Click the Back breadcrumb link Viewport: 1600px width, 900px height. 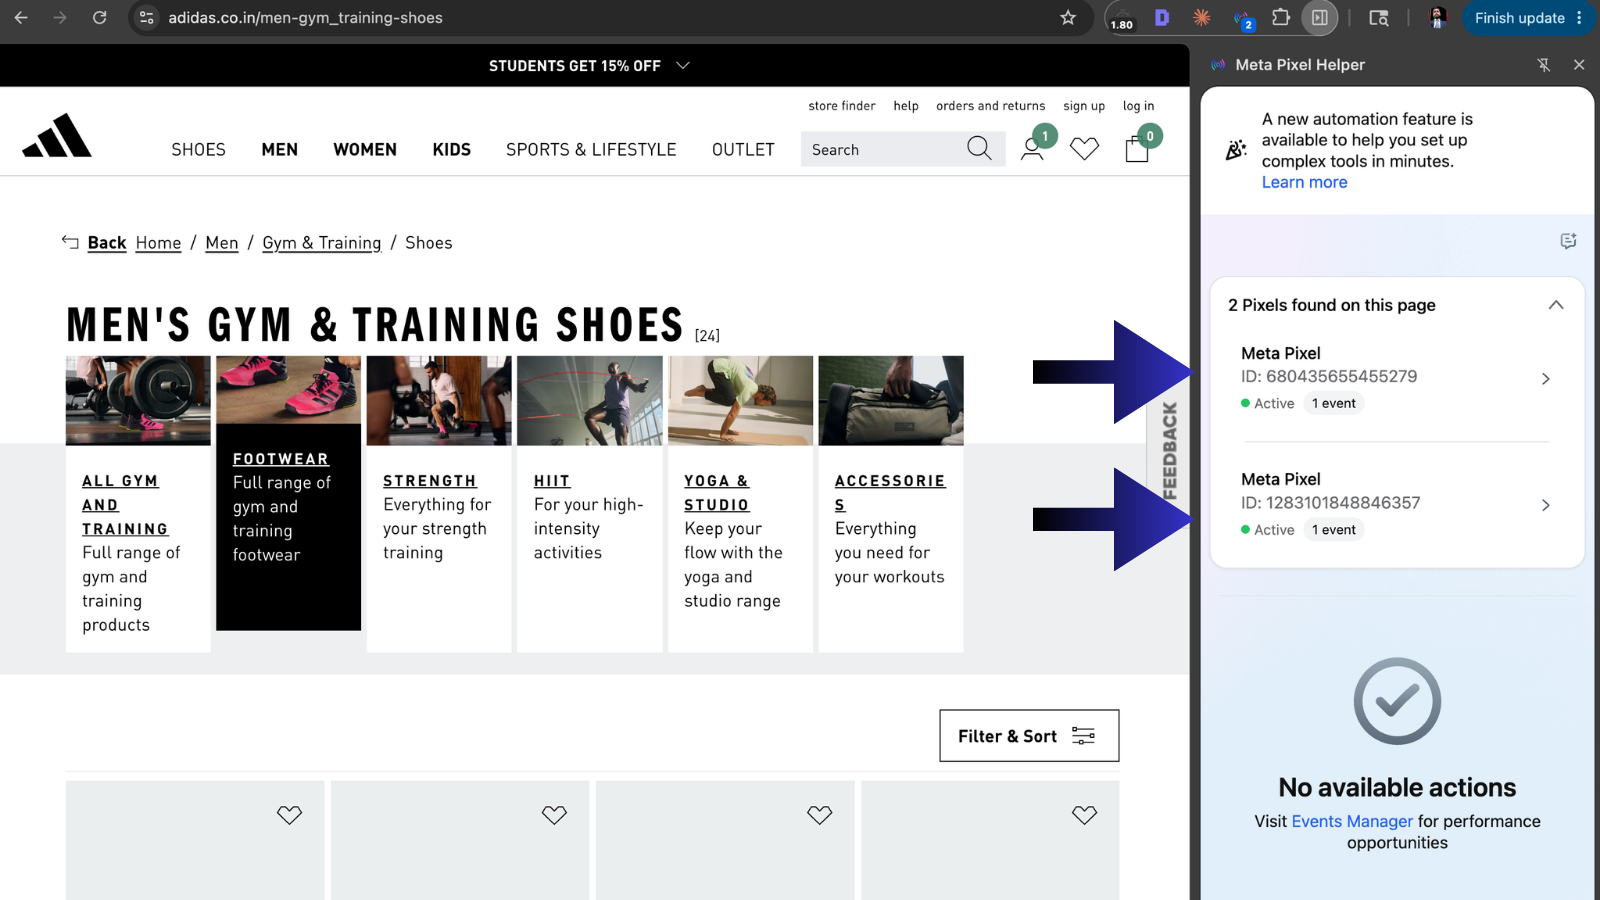coord(106,243)
